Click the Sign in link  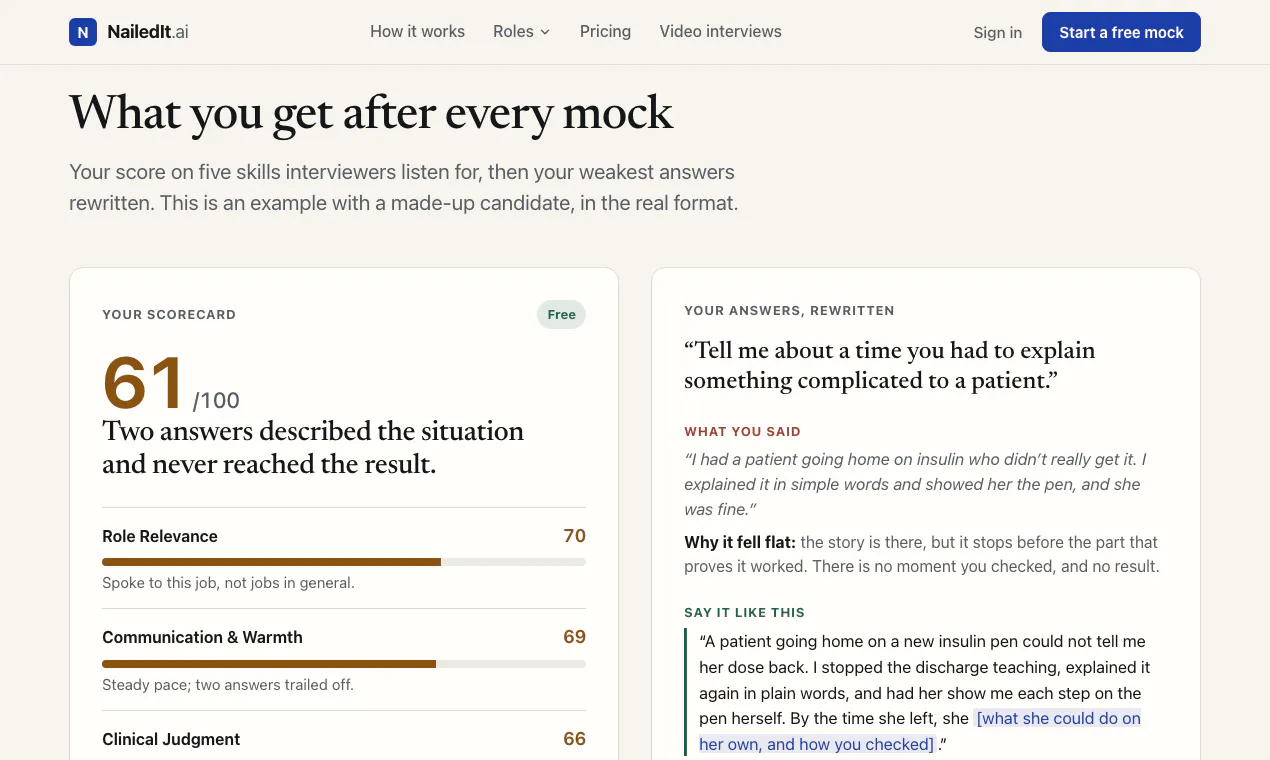(997, 33)
